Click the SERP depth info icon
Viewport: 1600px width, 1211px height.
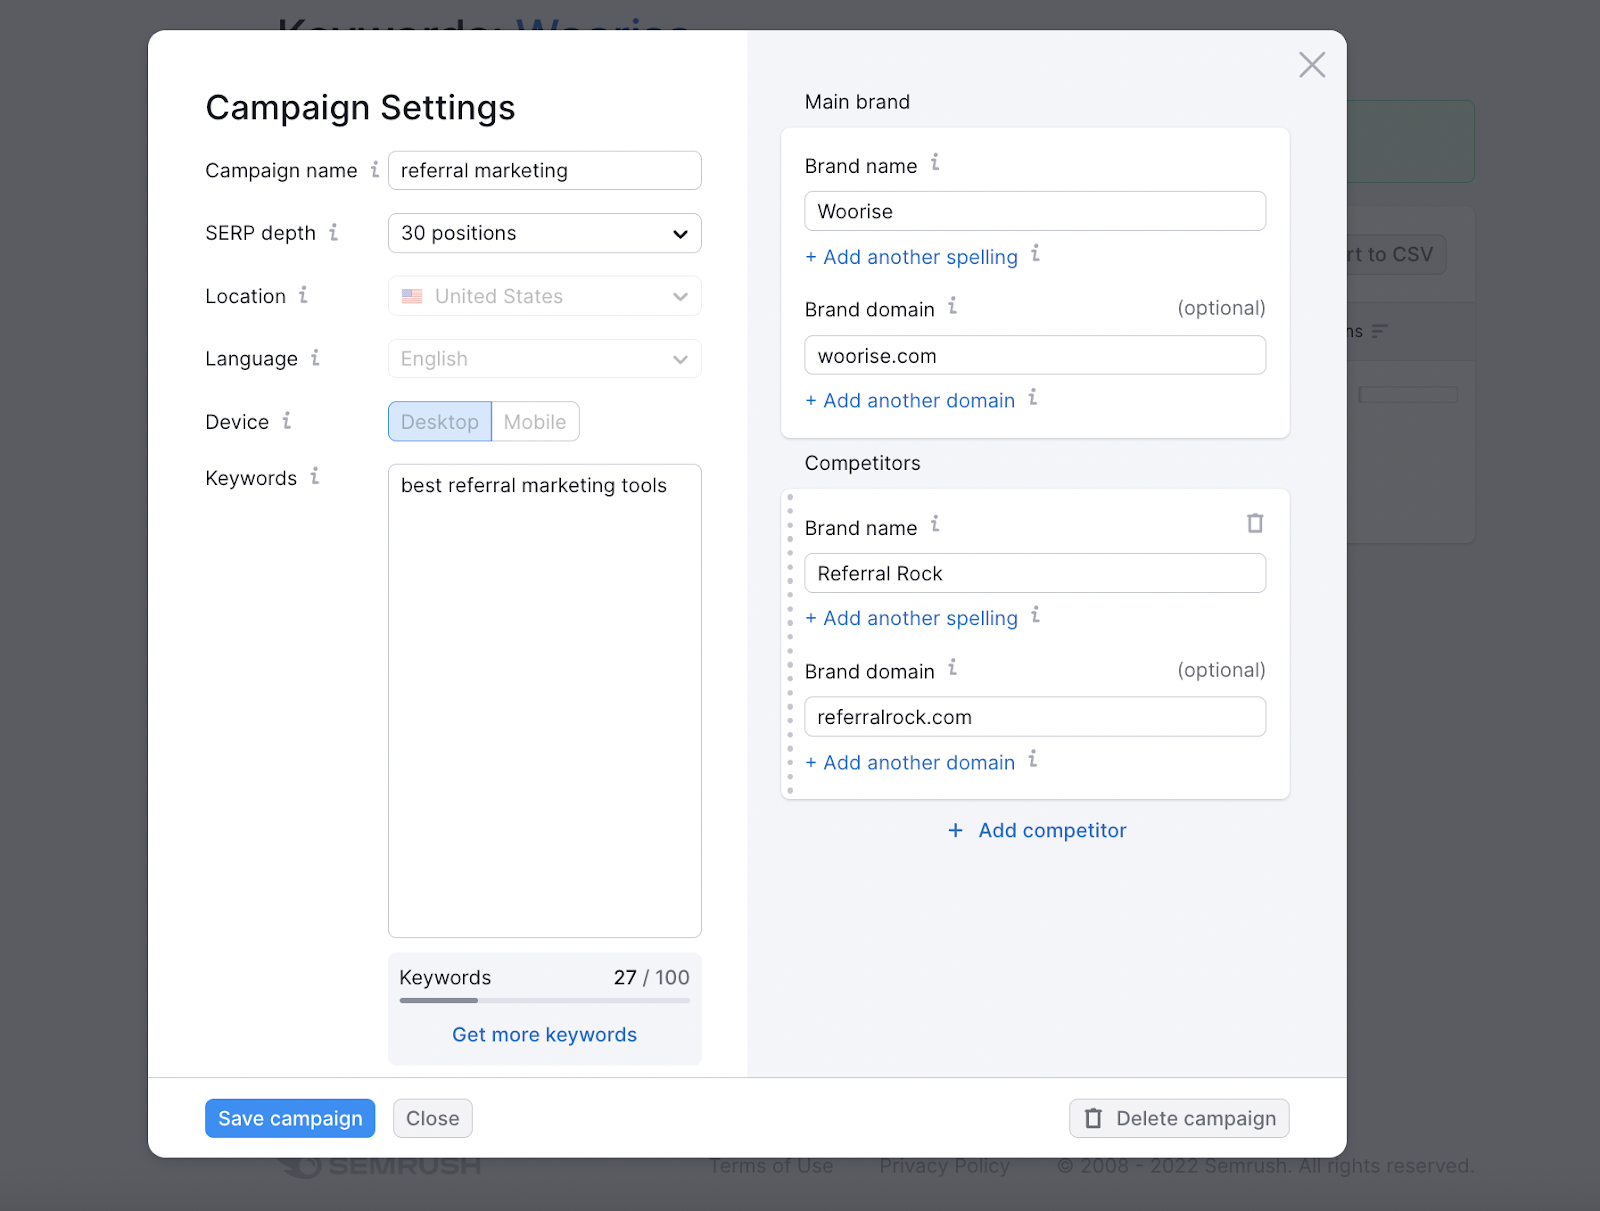tap(334, 232)
